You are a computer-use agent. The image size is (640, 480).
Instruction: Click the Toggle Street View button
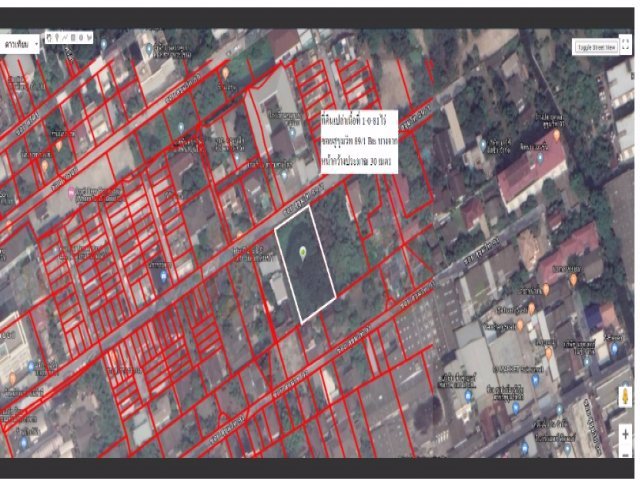[x=598, y=46]
